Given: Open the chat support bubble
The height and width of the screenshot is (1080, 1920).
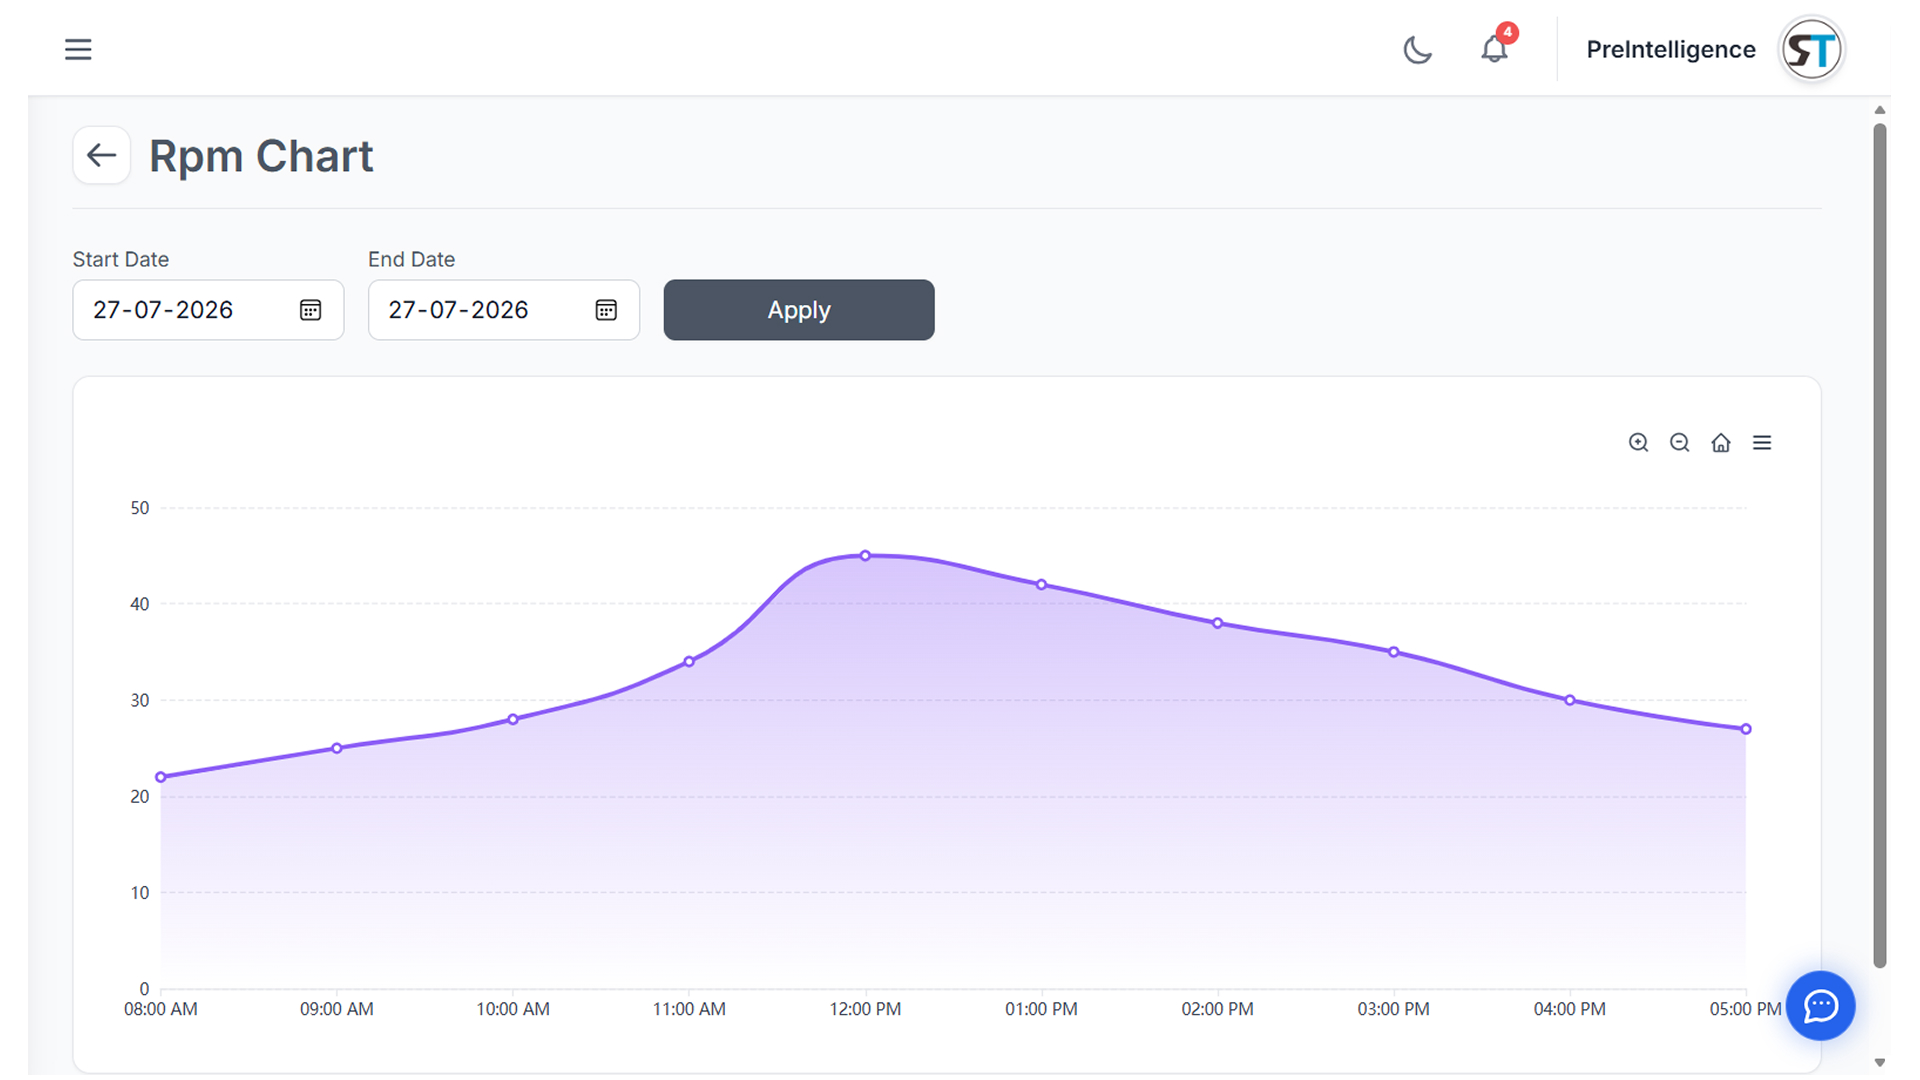Looking at the screenshot, I should click(1821, 1006).
